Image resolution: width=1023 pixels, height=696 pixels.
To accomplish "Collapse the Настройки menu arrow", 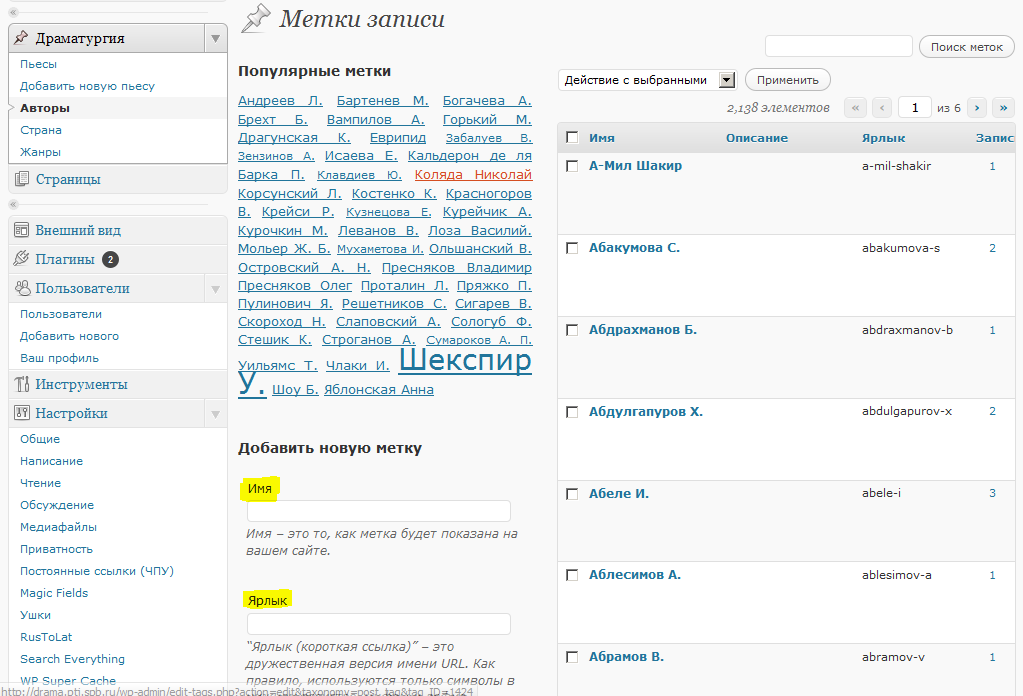I will click(x=215, y=413).
